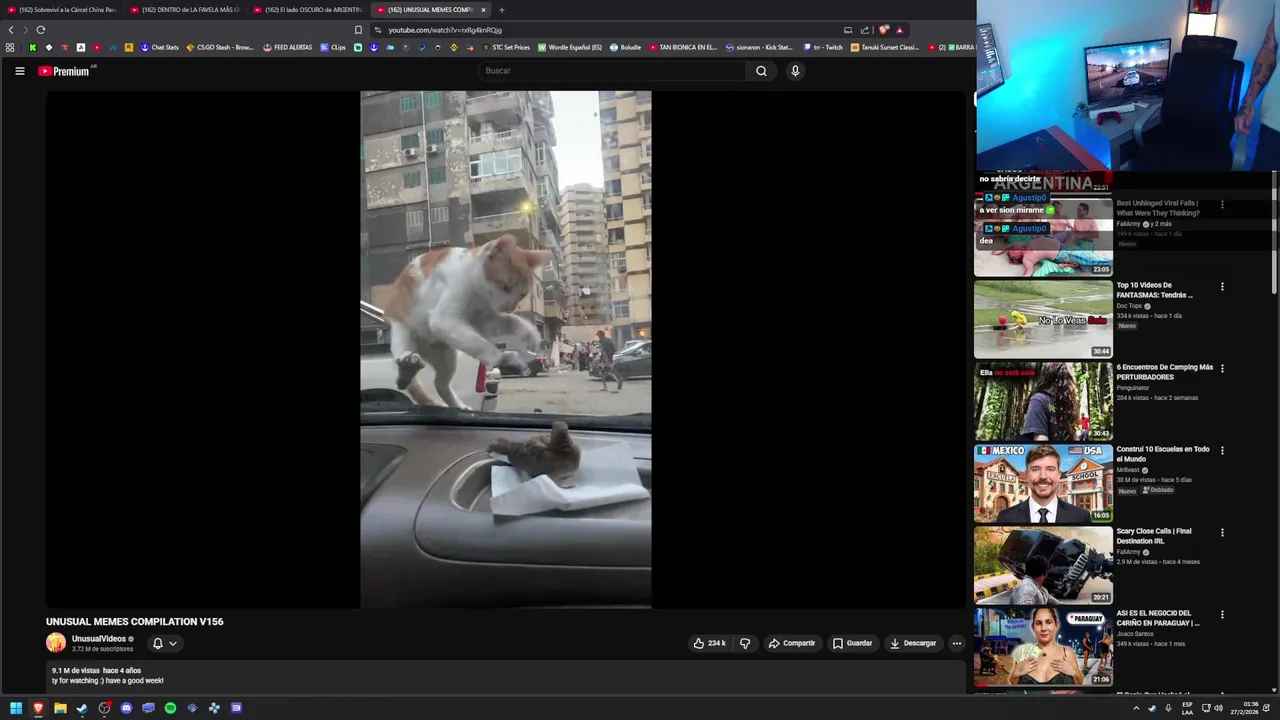Open options menu for 'ASI ES EL NEGOCIO'
Viewport: 1280px width, 720px height.
pos(1222,615)
